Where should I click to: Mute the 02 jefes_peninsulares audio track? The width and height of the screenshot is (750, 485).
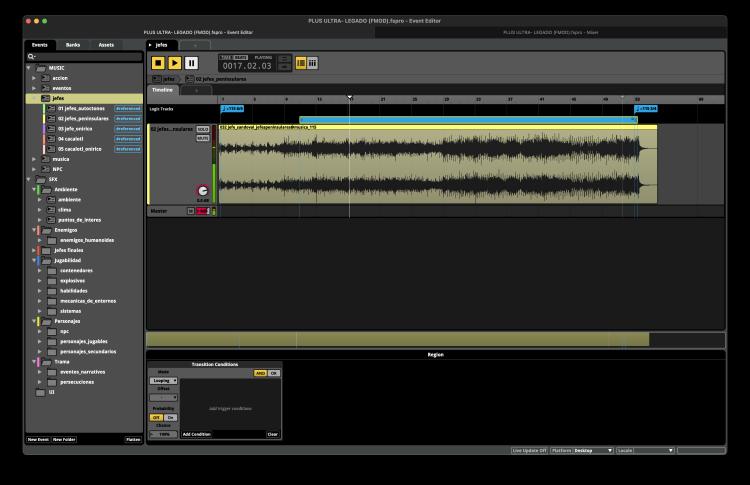pos(203,138)
